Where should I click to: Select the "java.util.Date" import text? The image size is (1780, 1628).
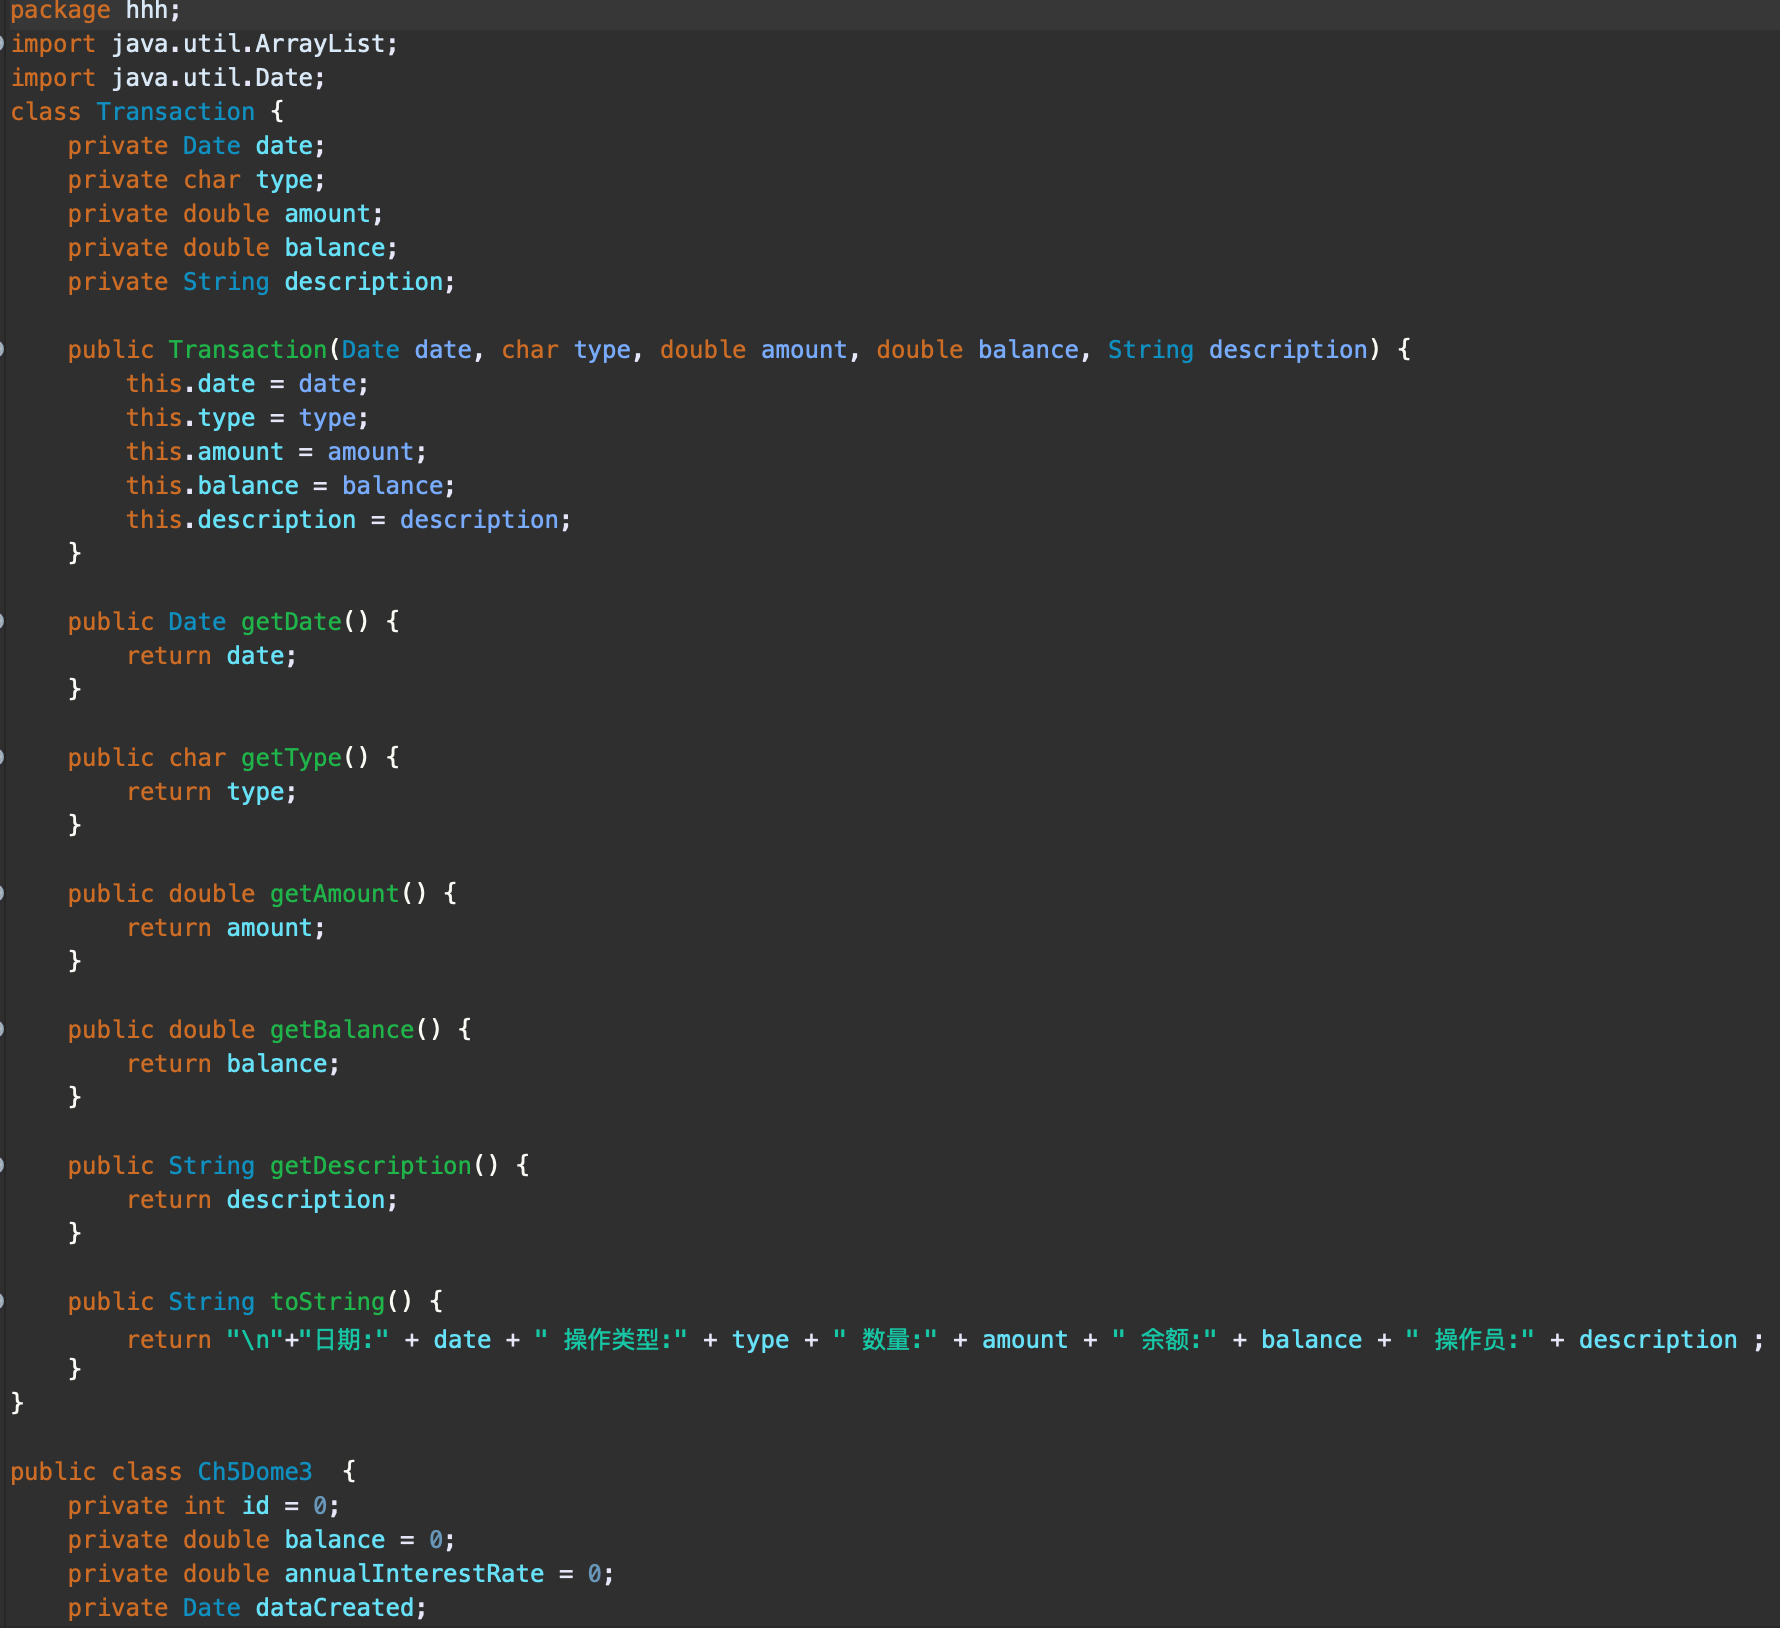point(212,78)
